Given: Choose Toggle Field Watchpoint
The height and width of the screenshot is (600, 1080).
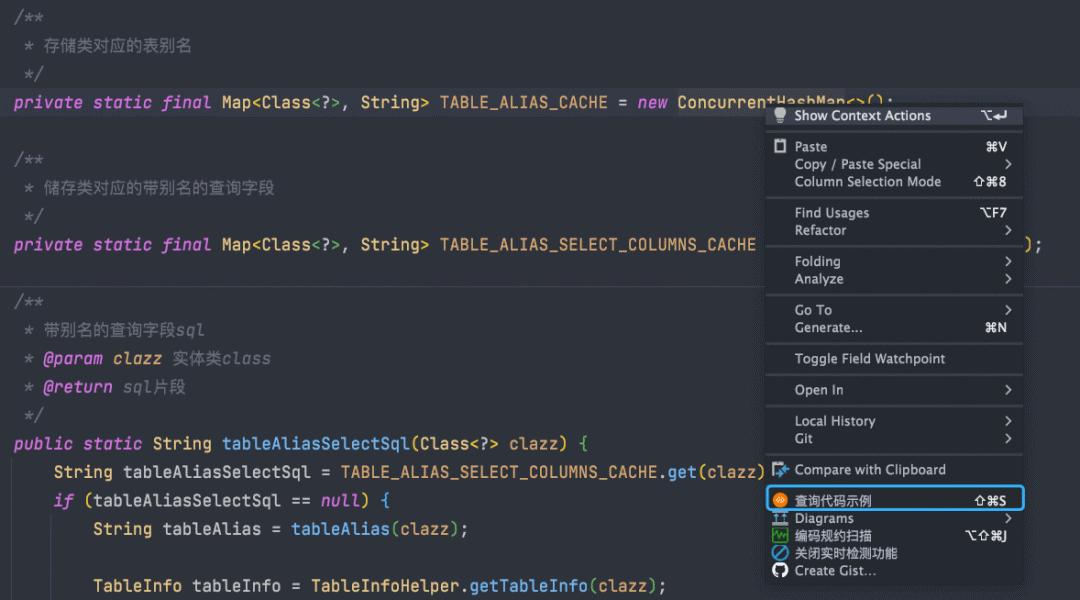Looking at the screenshot, I should tap(894, 359).
